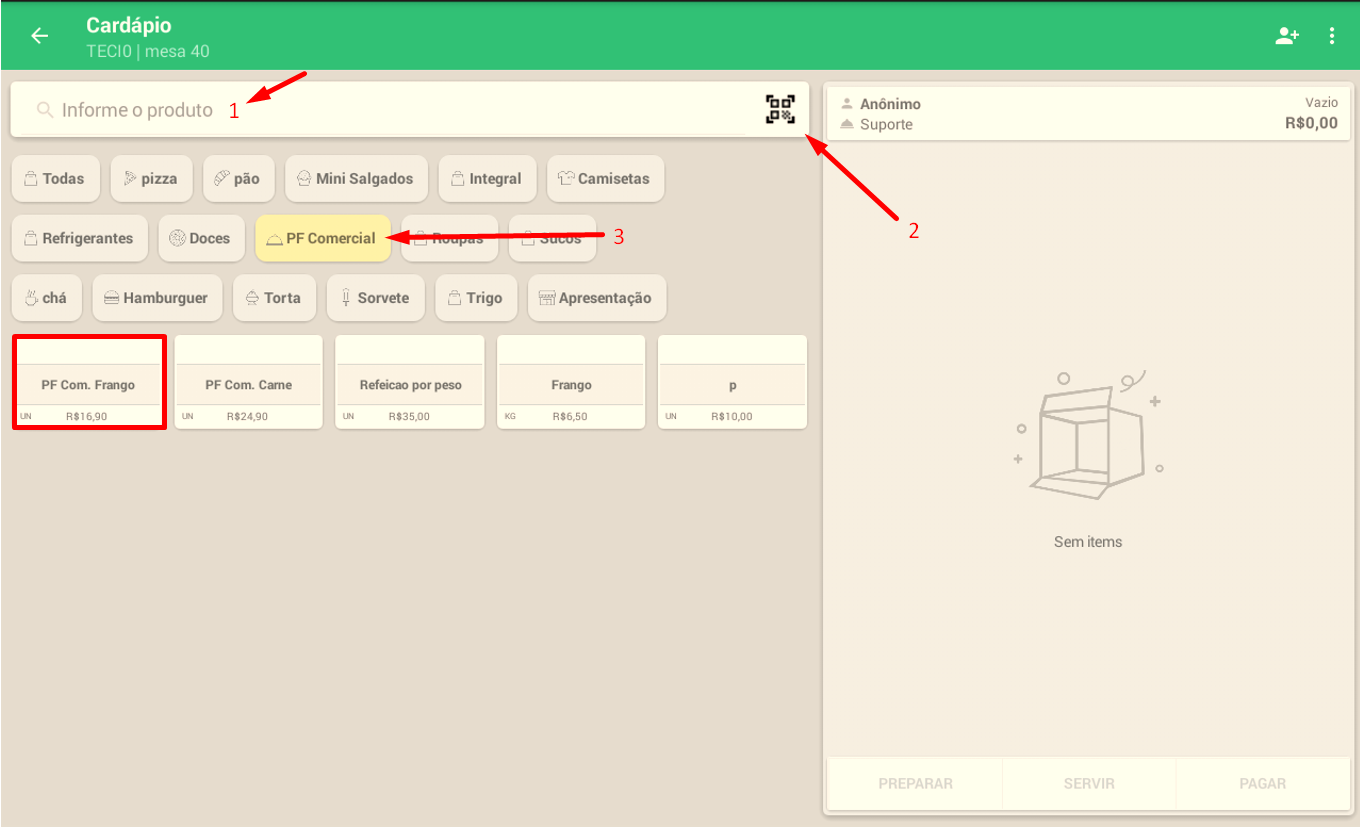The width and height of the screenshot is (1360, 827).
Task: Select the Camisetas category
Action: tap(605, 179)
